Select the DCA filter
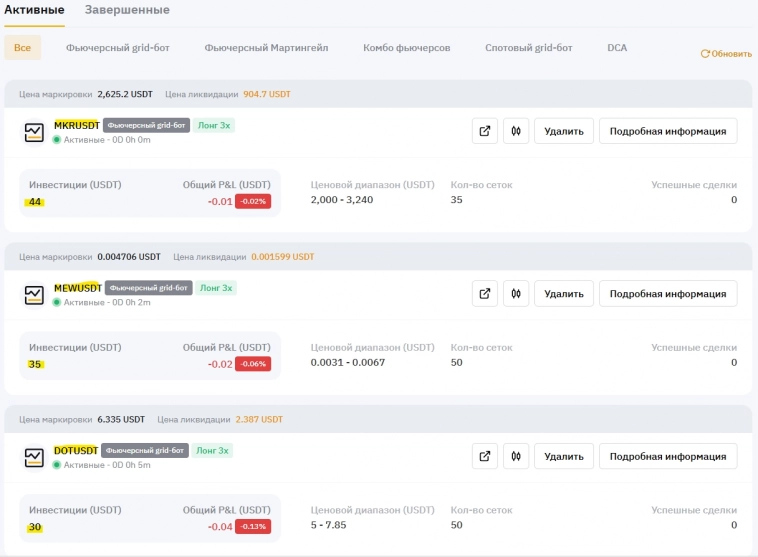The width and height of the screenshot is (758, 557). coord(617,48)
